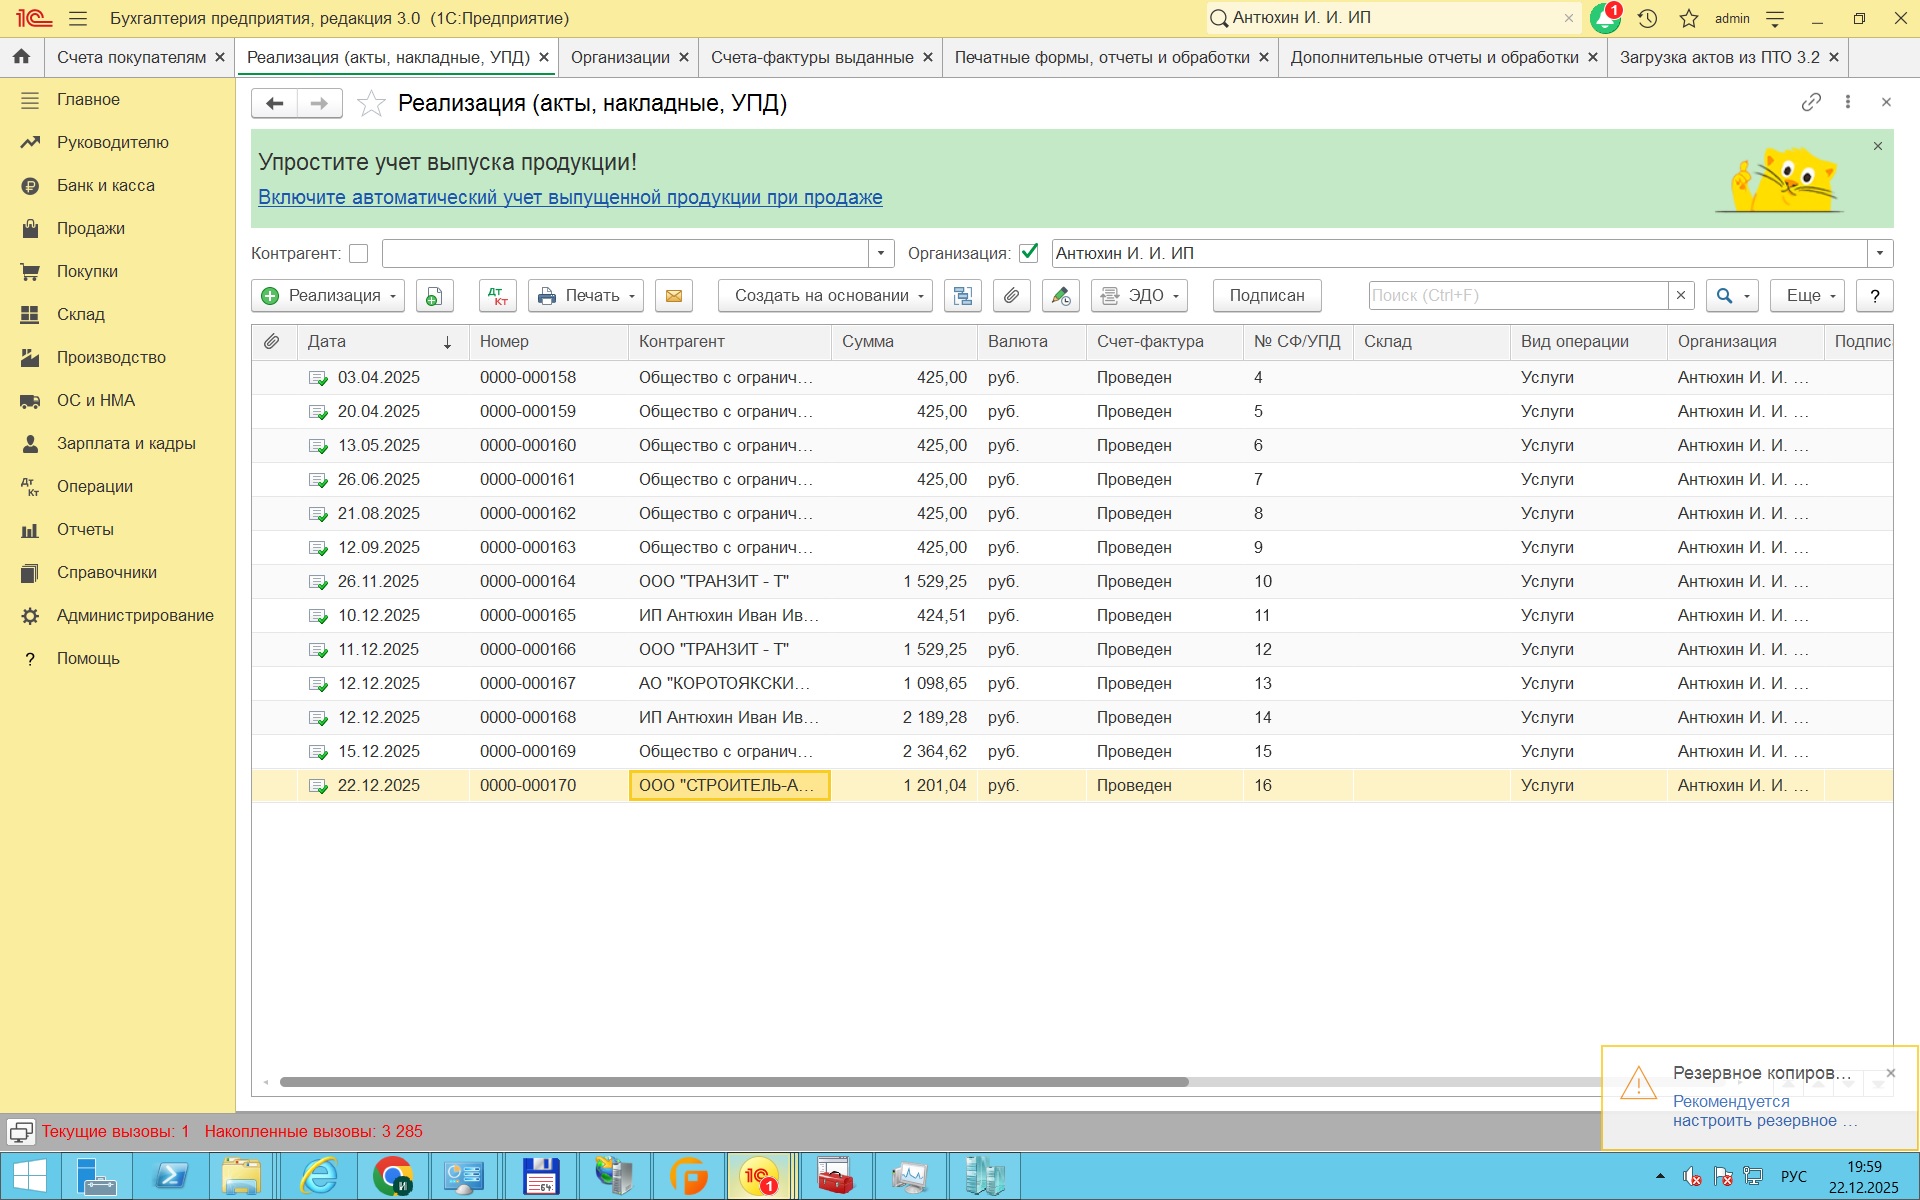Open the Банк и касса section
1920x1200 pixels.
tap(105, 186)
